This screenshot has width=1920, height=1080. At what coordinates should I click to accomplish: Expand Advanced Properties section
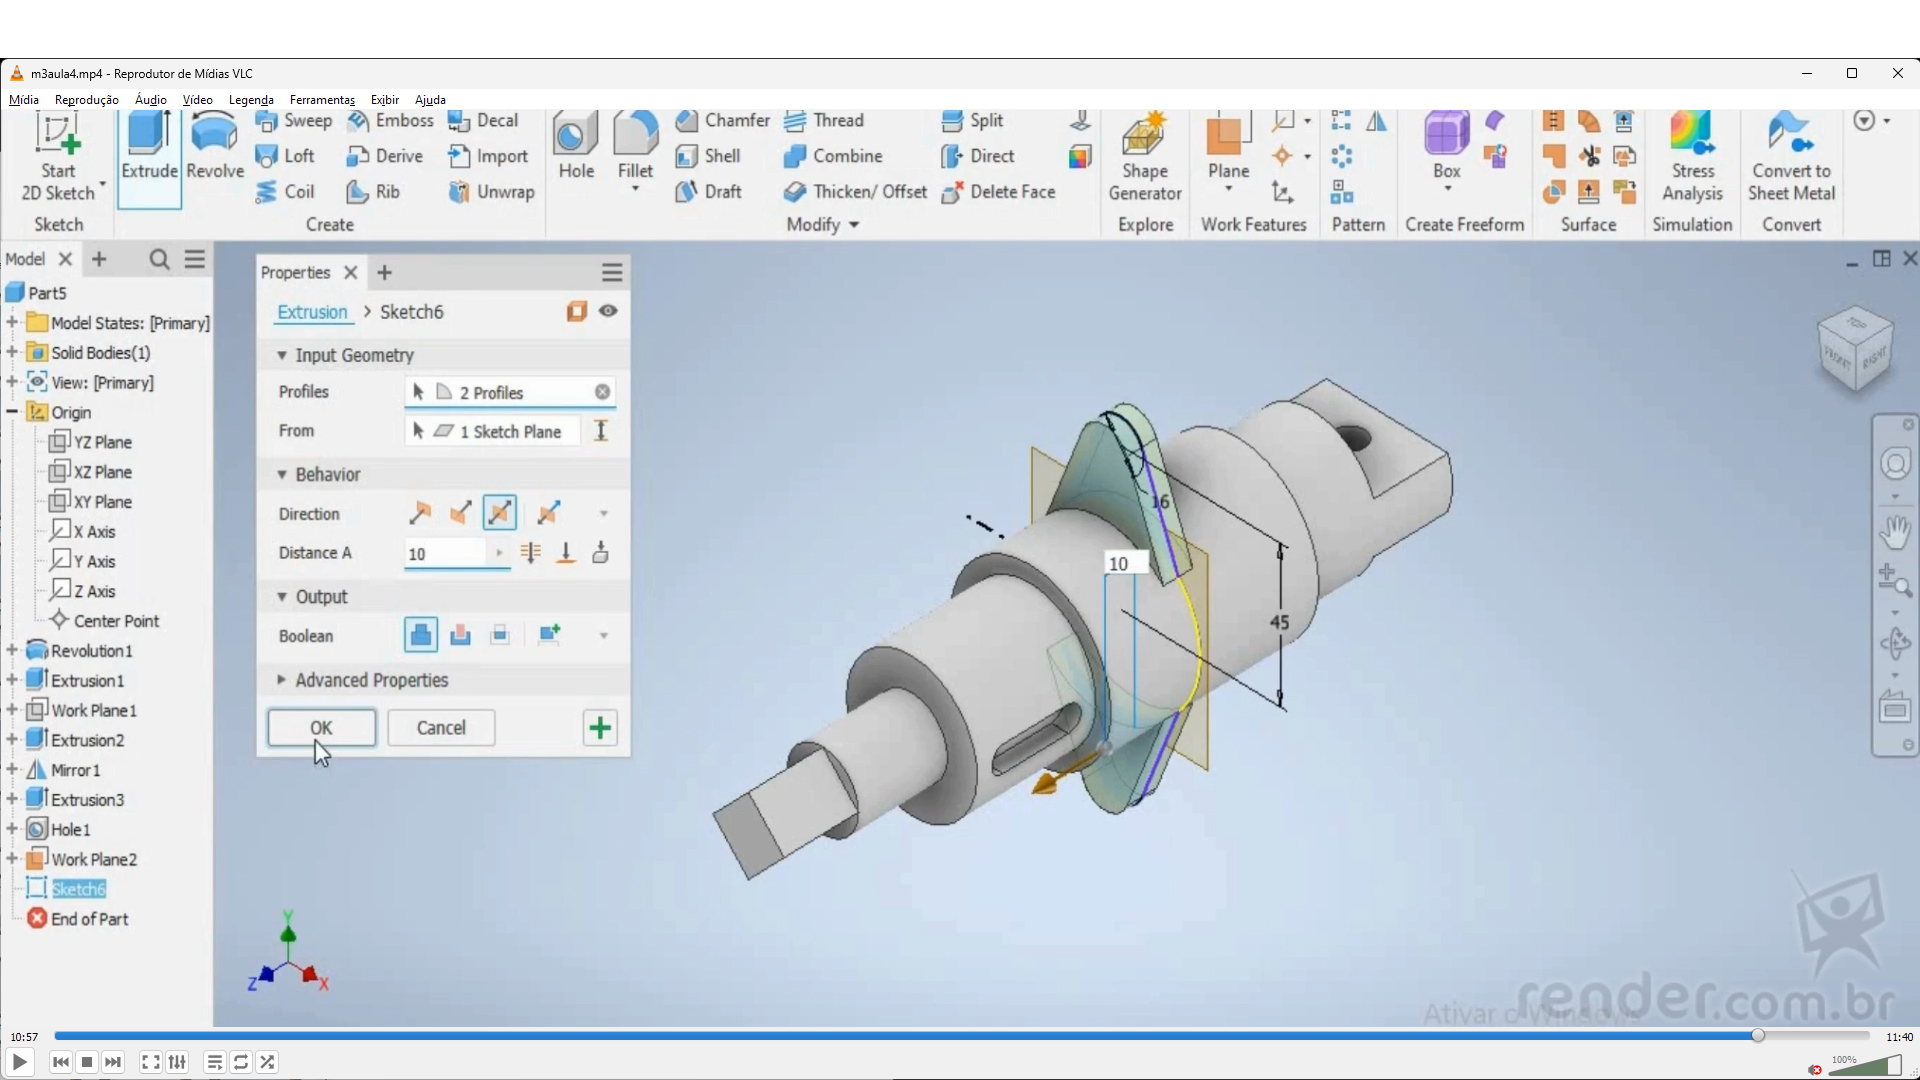pyautogui.click(x=281, y=680)
